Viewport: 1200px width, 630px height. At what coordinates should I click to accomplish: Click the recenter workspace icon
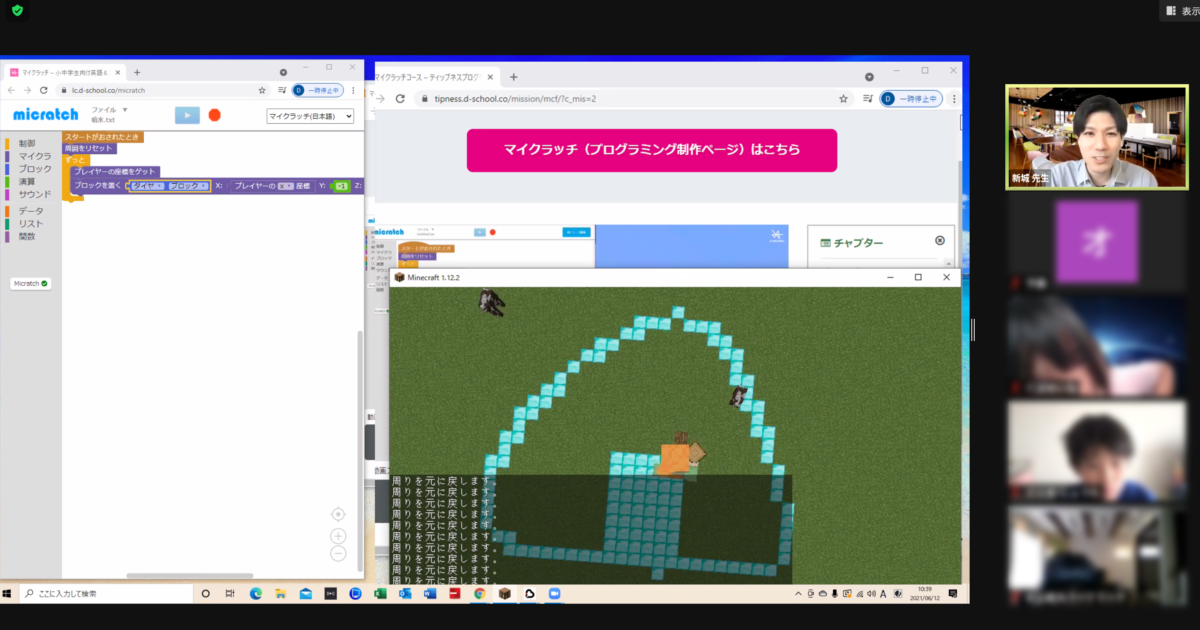click(x=338, y=514)
